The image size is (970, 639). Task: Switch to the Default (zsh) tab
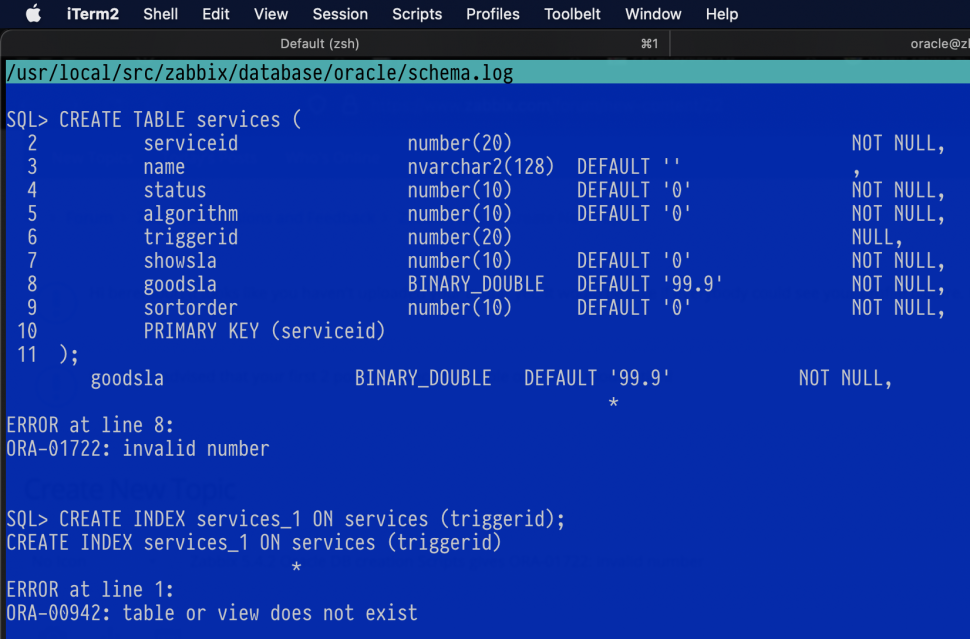pyautogui.click(x=320, y=43)
